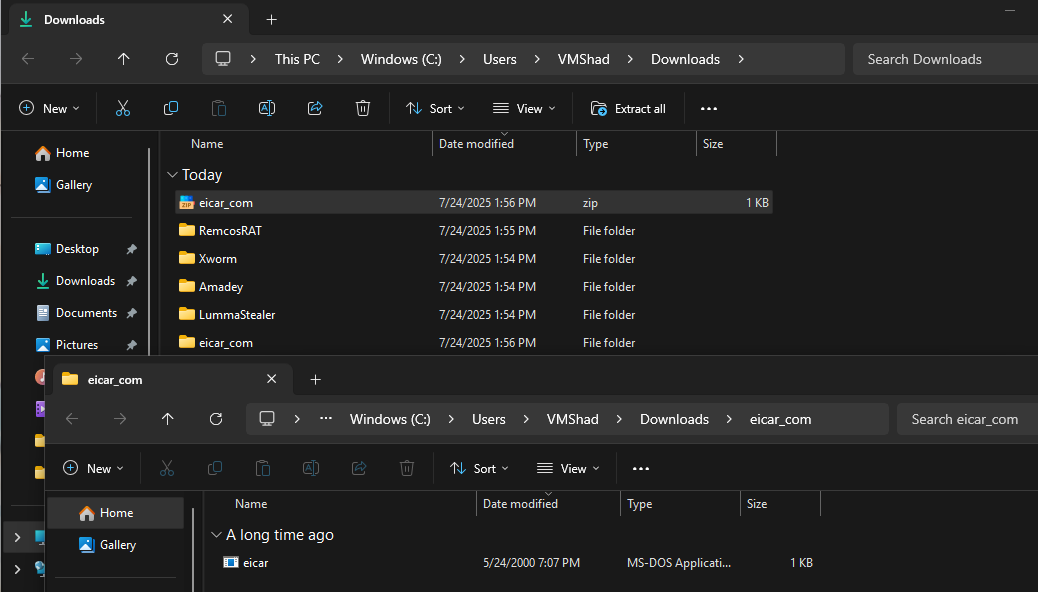Click the Delete trash icon in Downloads toolbar
Image resolution: width=1038 pixels, height=592 pixels.
coord(363,108)
